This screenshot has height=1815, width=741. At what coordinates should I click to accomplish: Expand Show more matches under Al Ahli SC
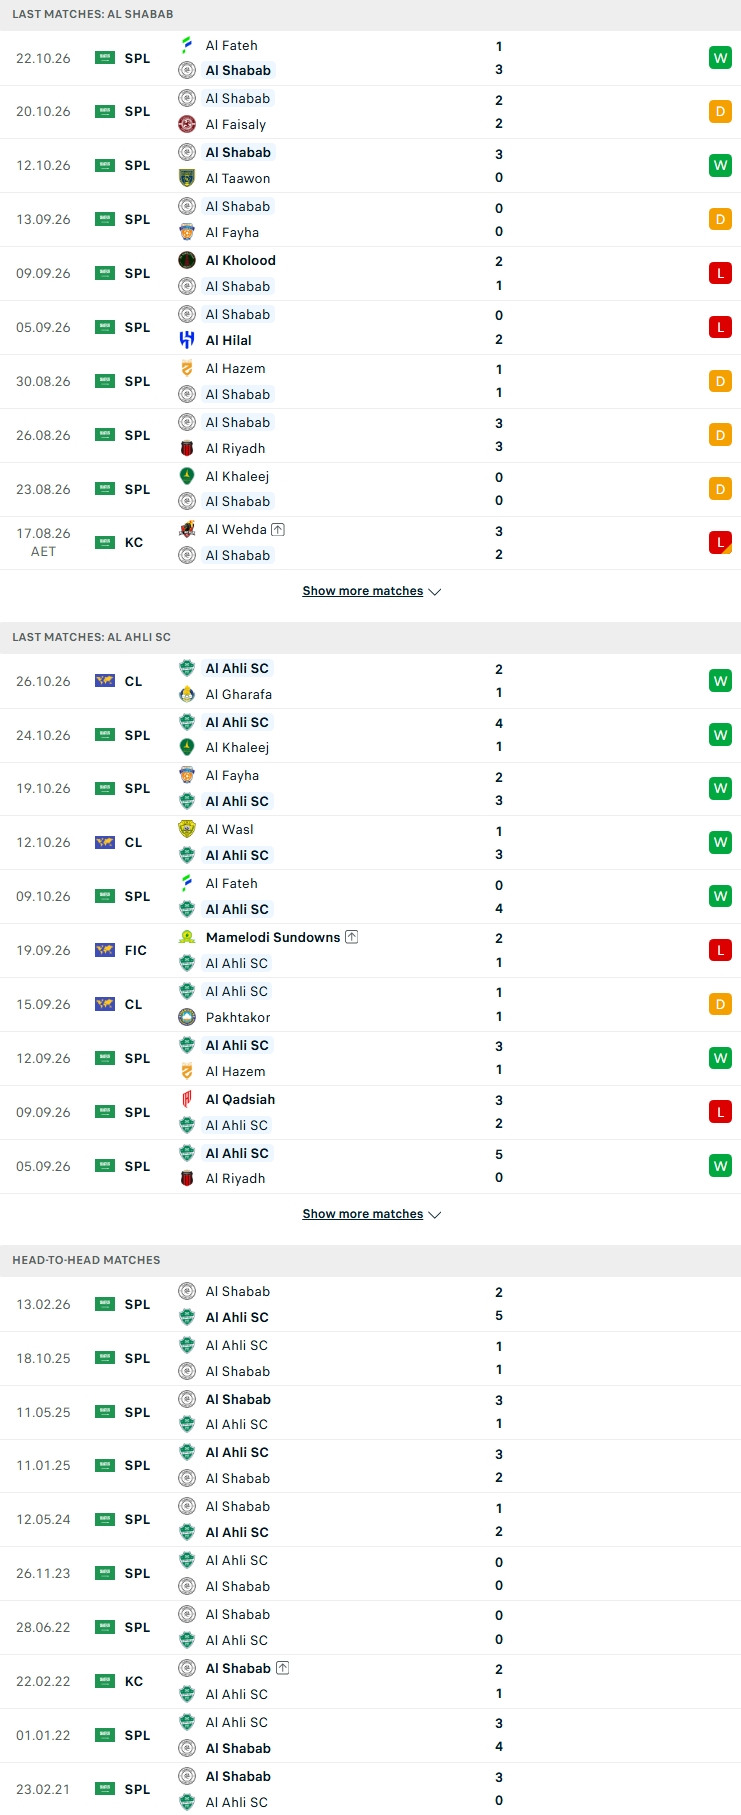click(x=372, y=1214)
